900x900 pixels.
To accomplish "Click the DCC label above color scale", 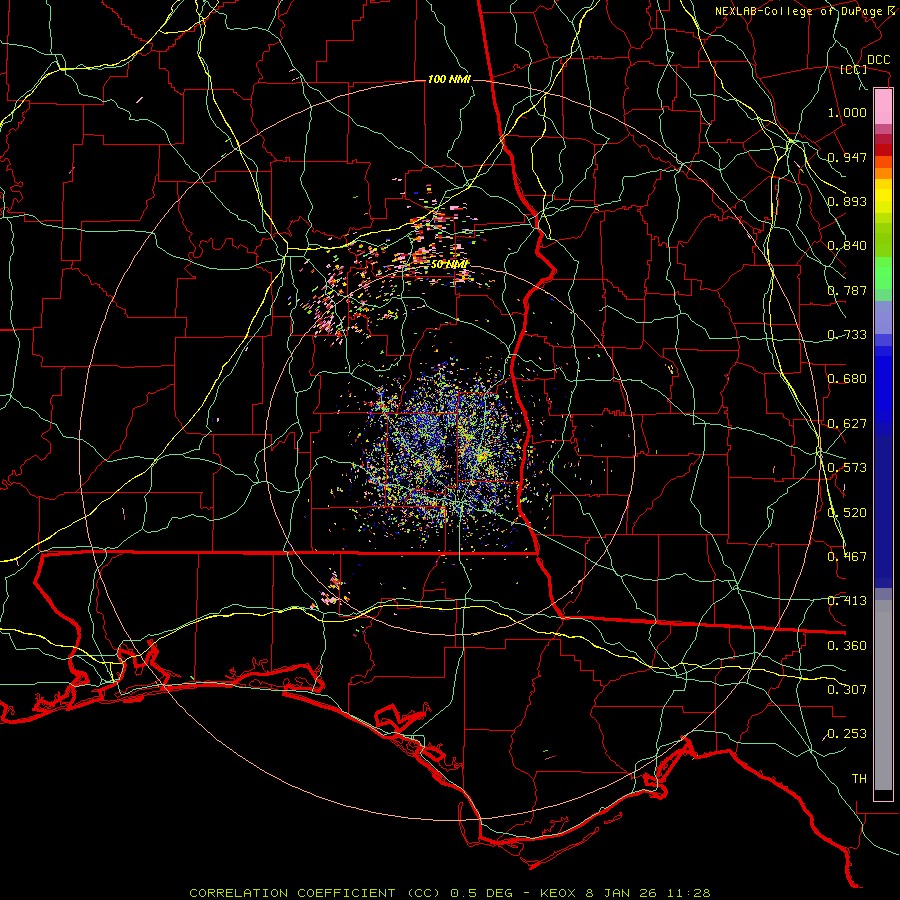I will (878, 60).
